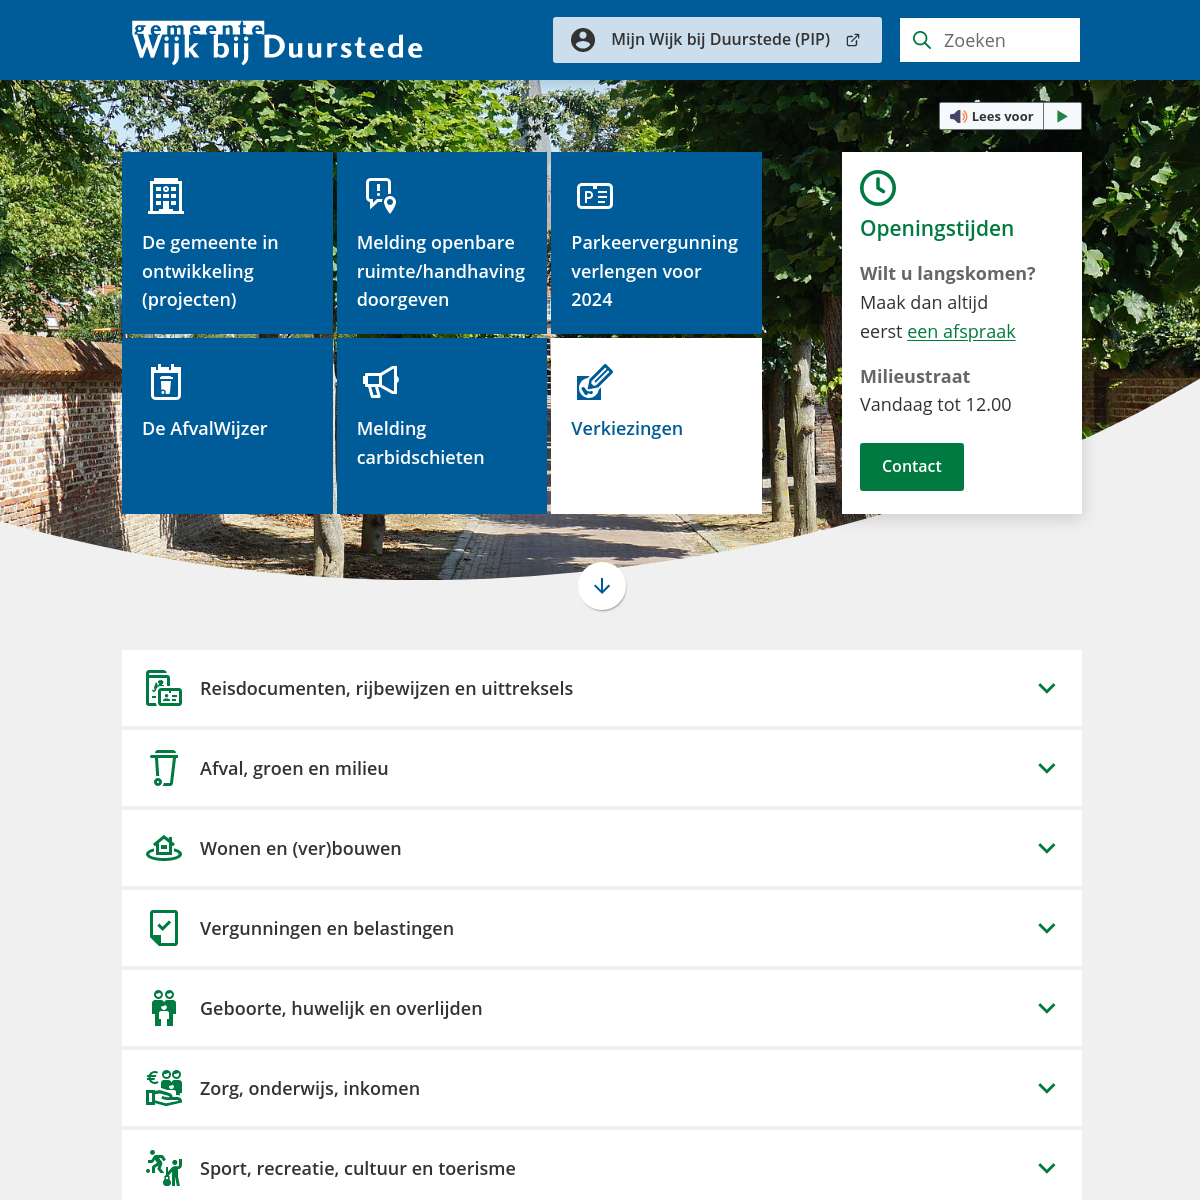Open 'Parkeervergunning verlengen voor 2024' tile text
1200x1200 pixels.
(655, 271)
